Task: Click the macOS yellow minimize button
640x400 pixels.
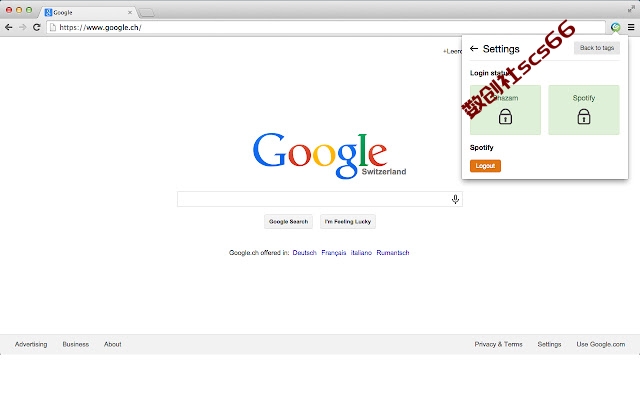Action: [x=19, y=9]
